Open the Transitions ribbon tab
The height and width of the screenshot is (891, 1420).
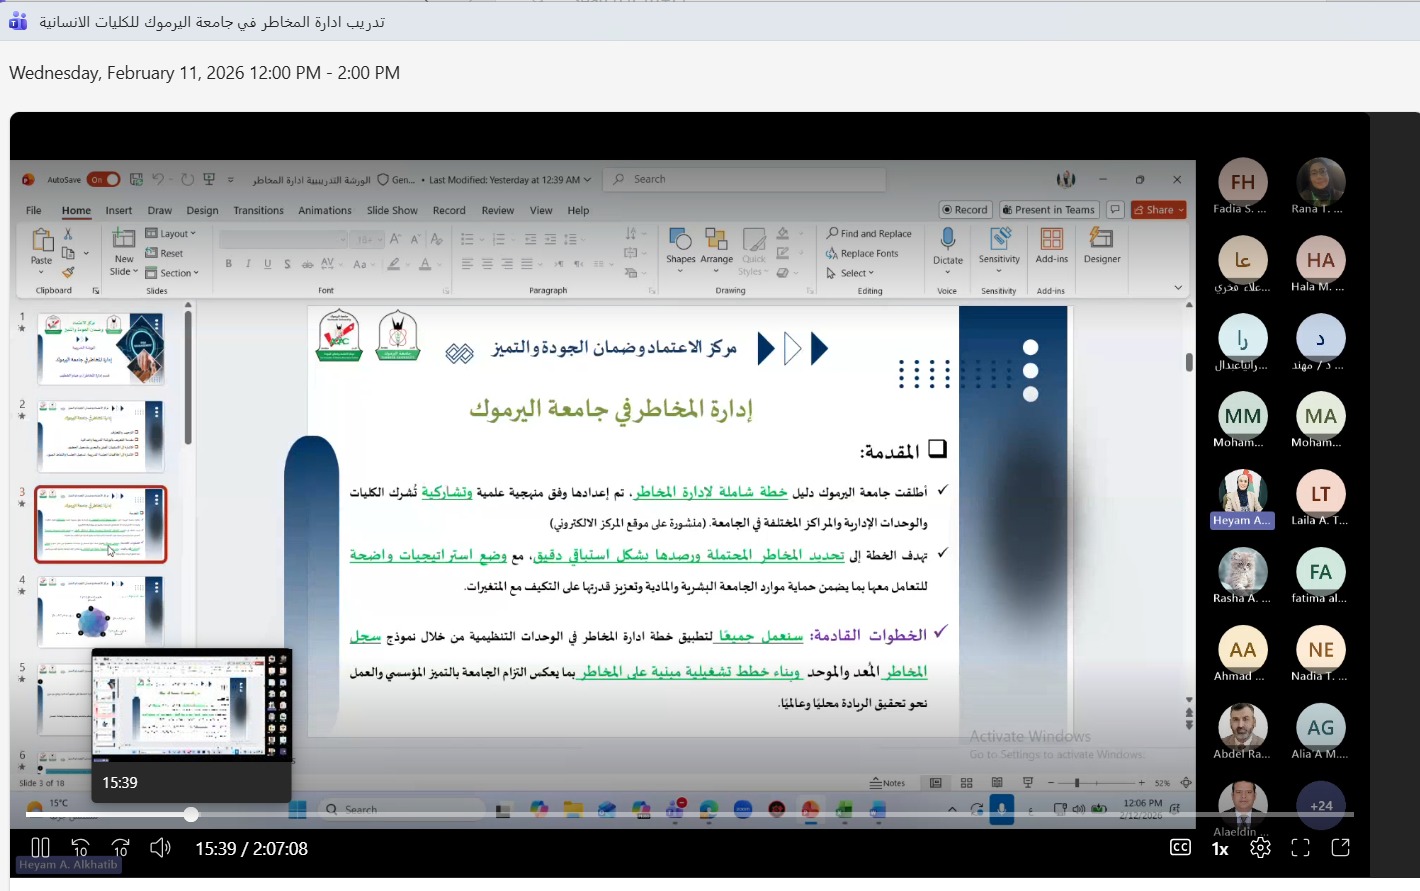(x=258, y=211)
